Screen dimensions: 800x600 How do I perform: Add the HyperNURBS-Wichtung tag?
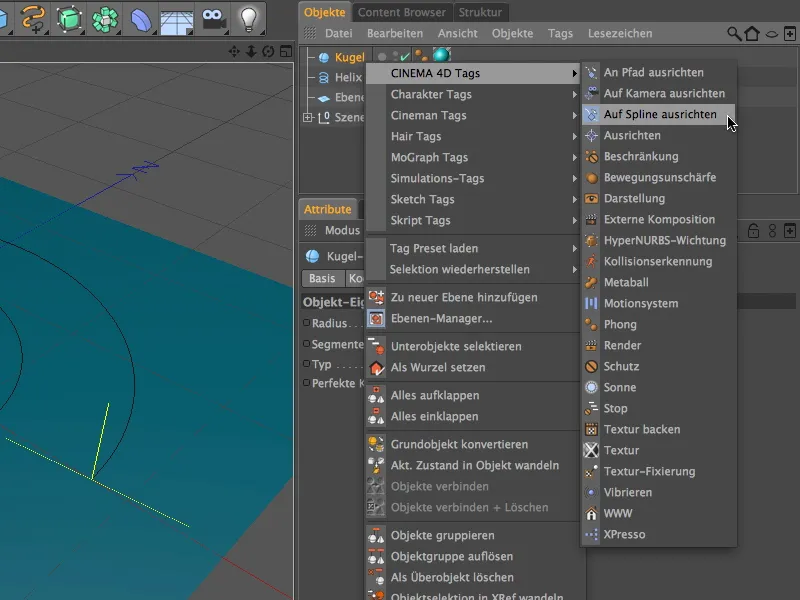(x=658, y=240)
